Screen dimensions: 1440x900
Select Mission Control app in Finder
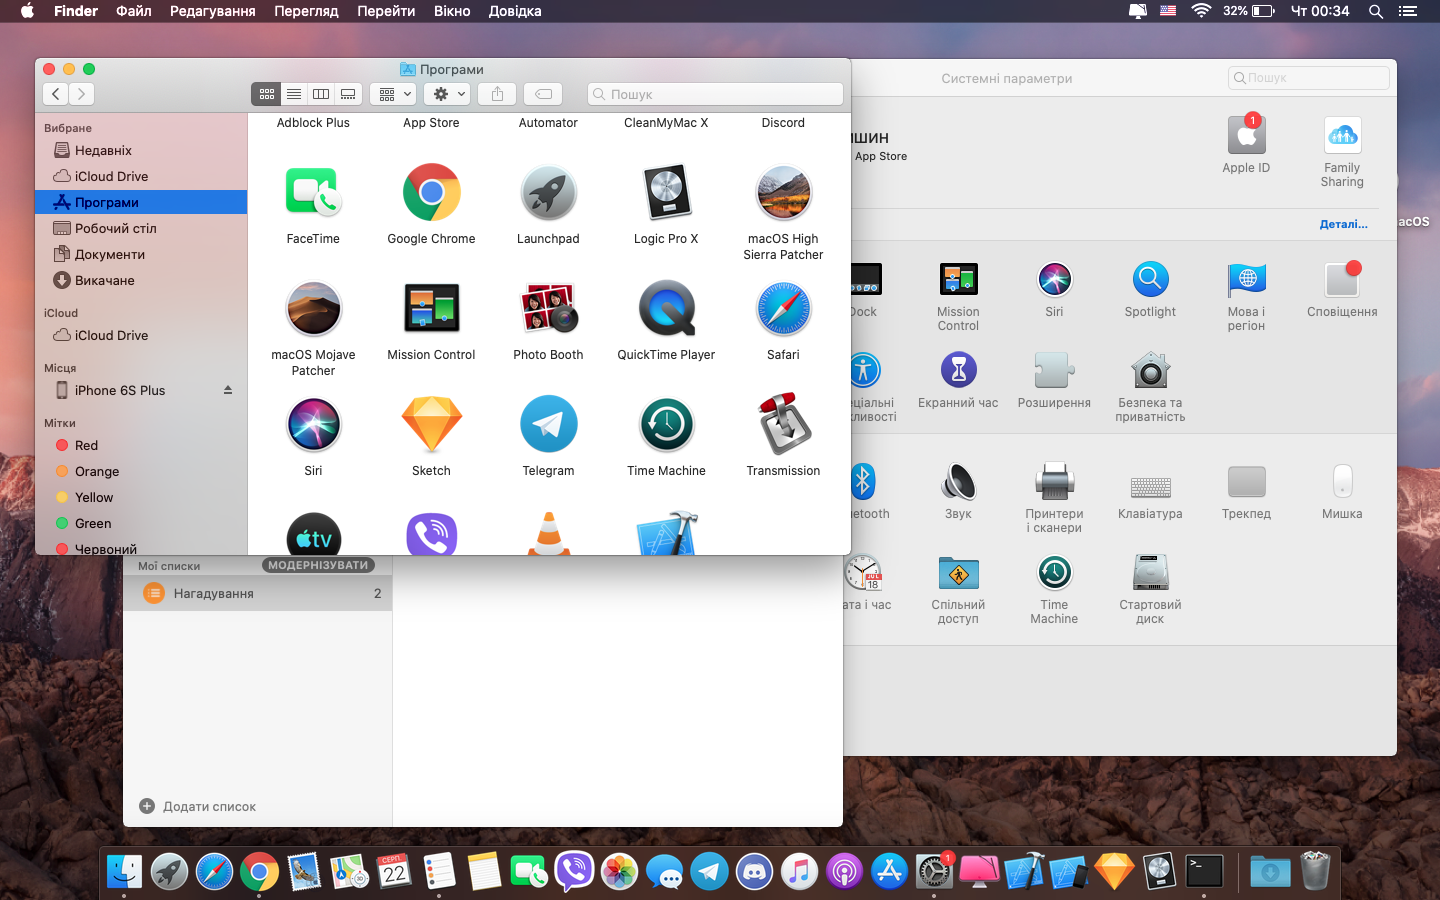[x=431, y=309]
